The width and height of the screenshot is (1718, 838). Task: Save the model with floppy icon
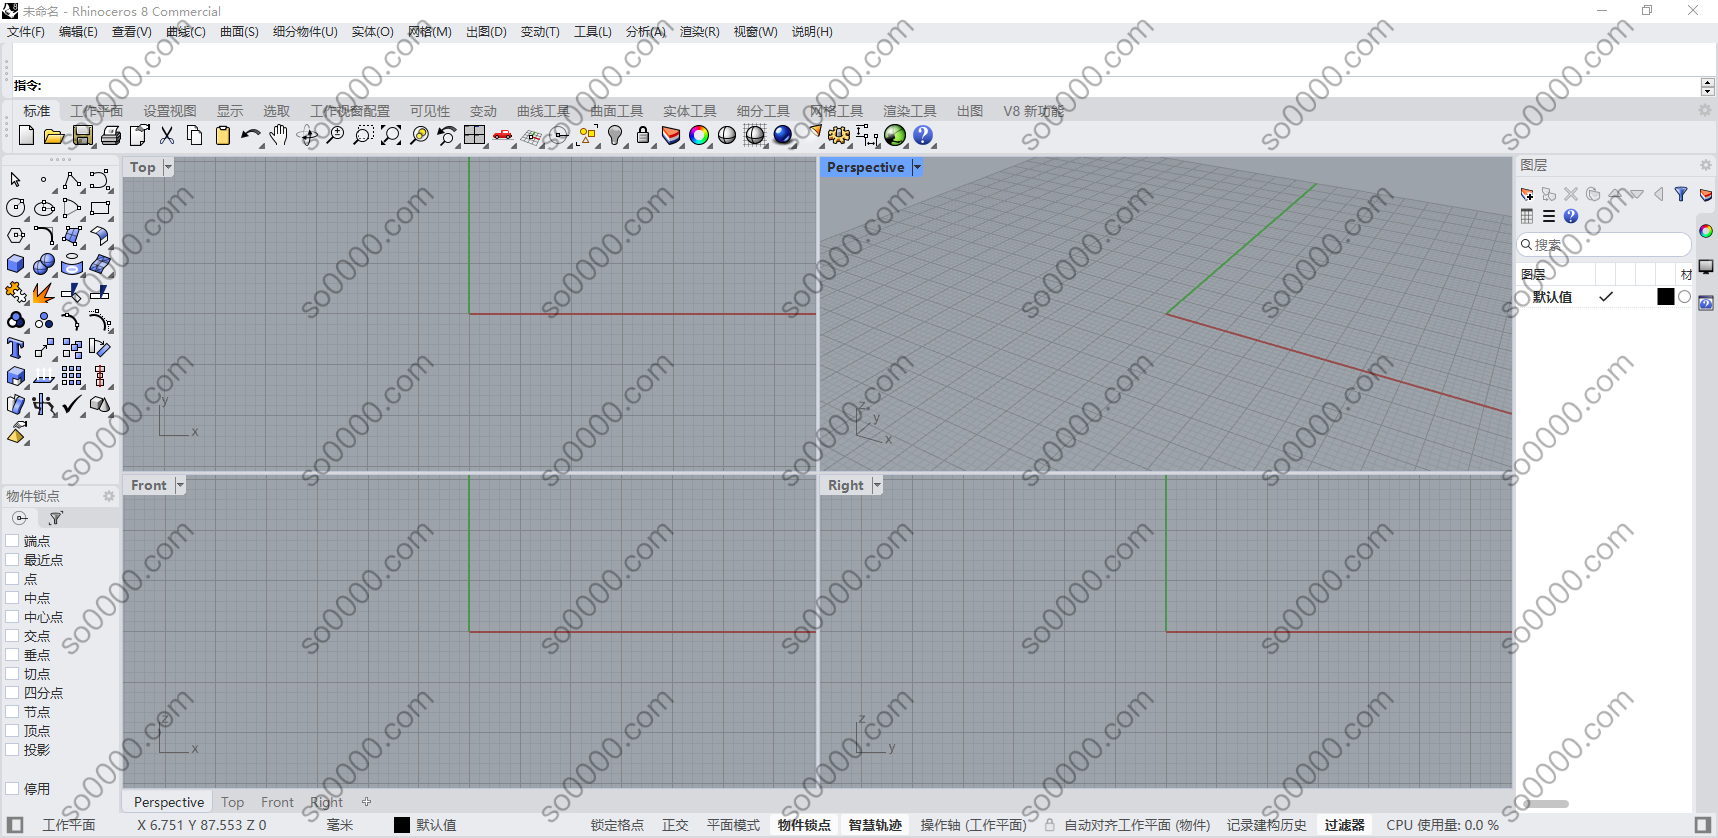pyautogui.click(x=83, y=135)
